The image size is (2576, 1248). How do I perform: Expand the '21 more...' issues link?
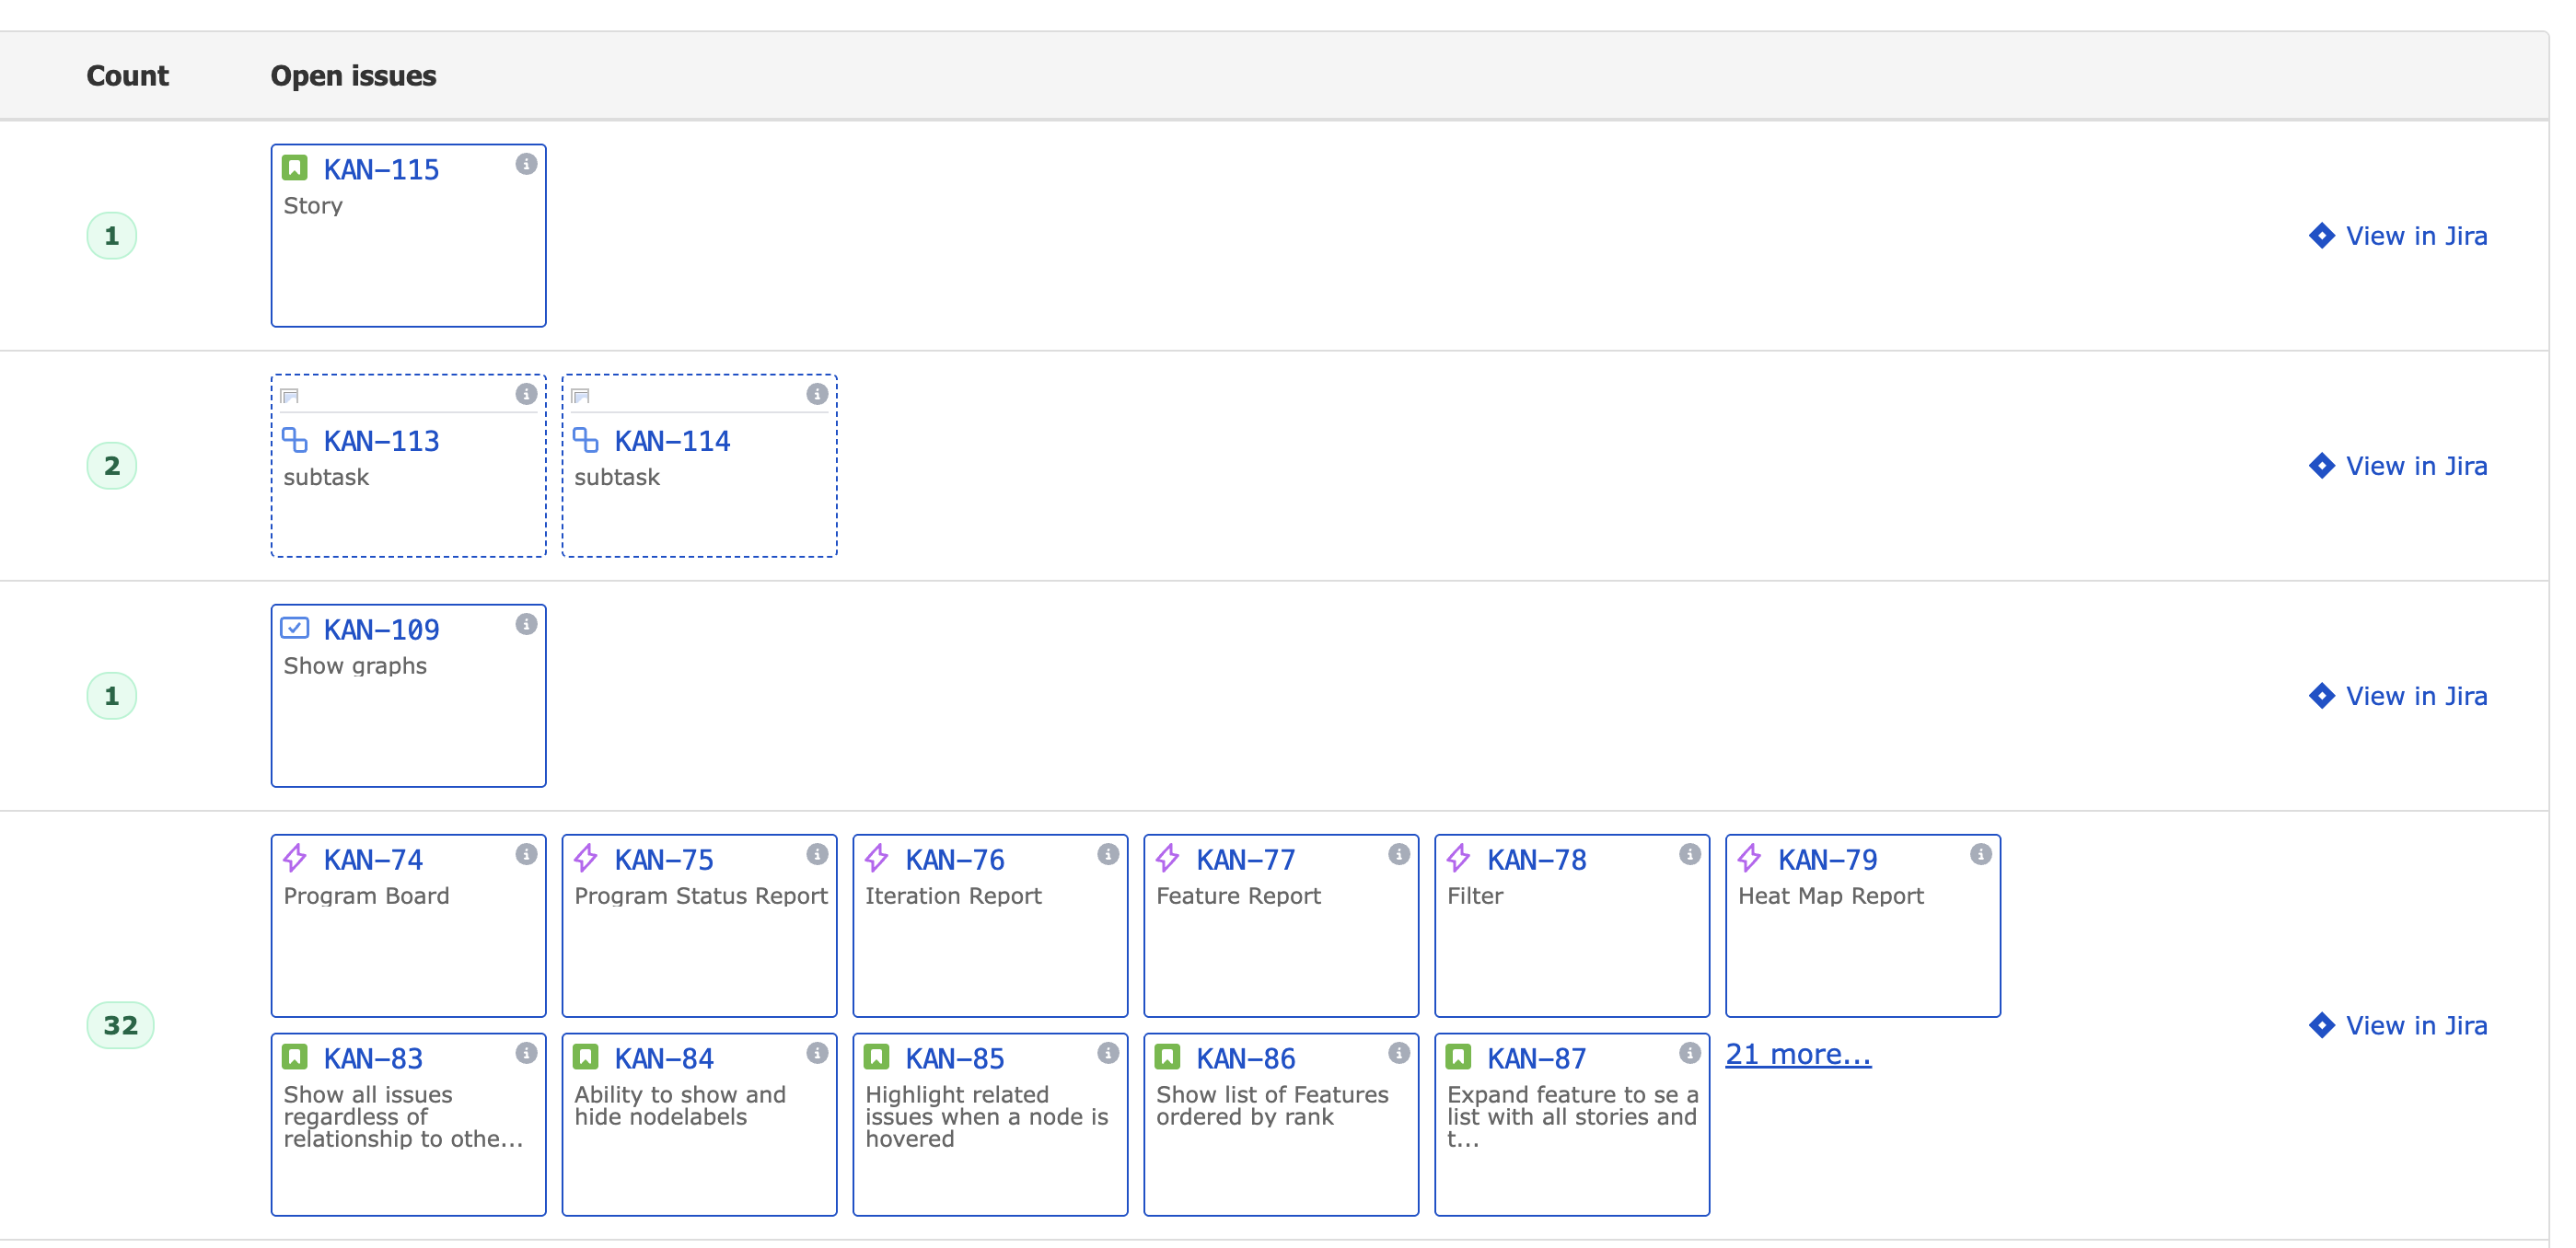click(x=1797, y=1054)
